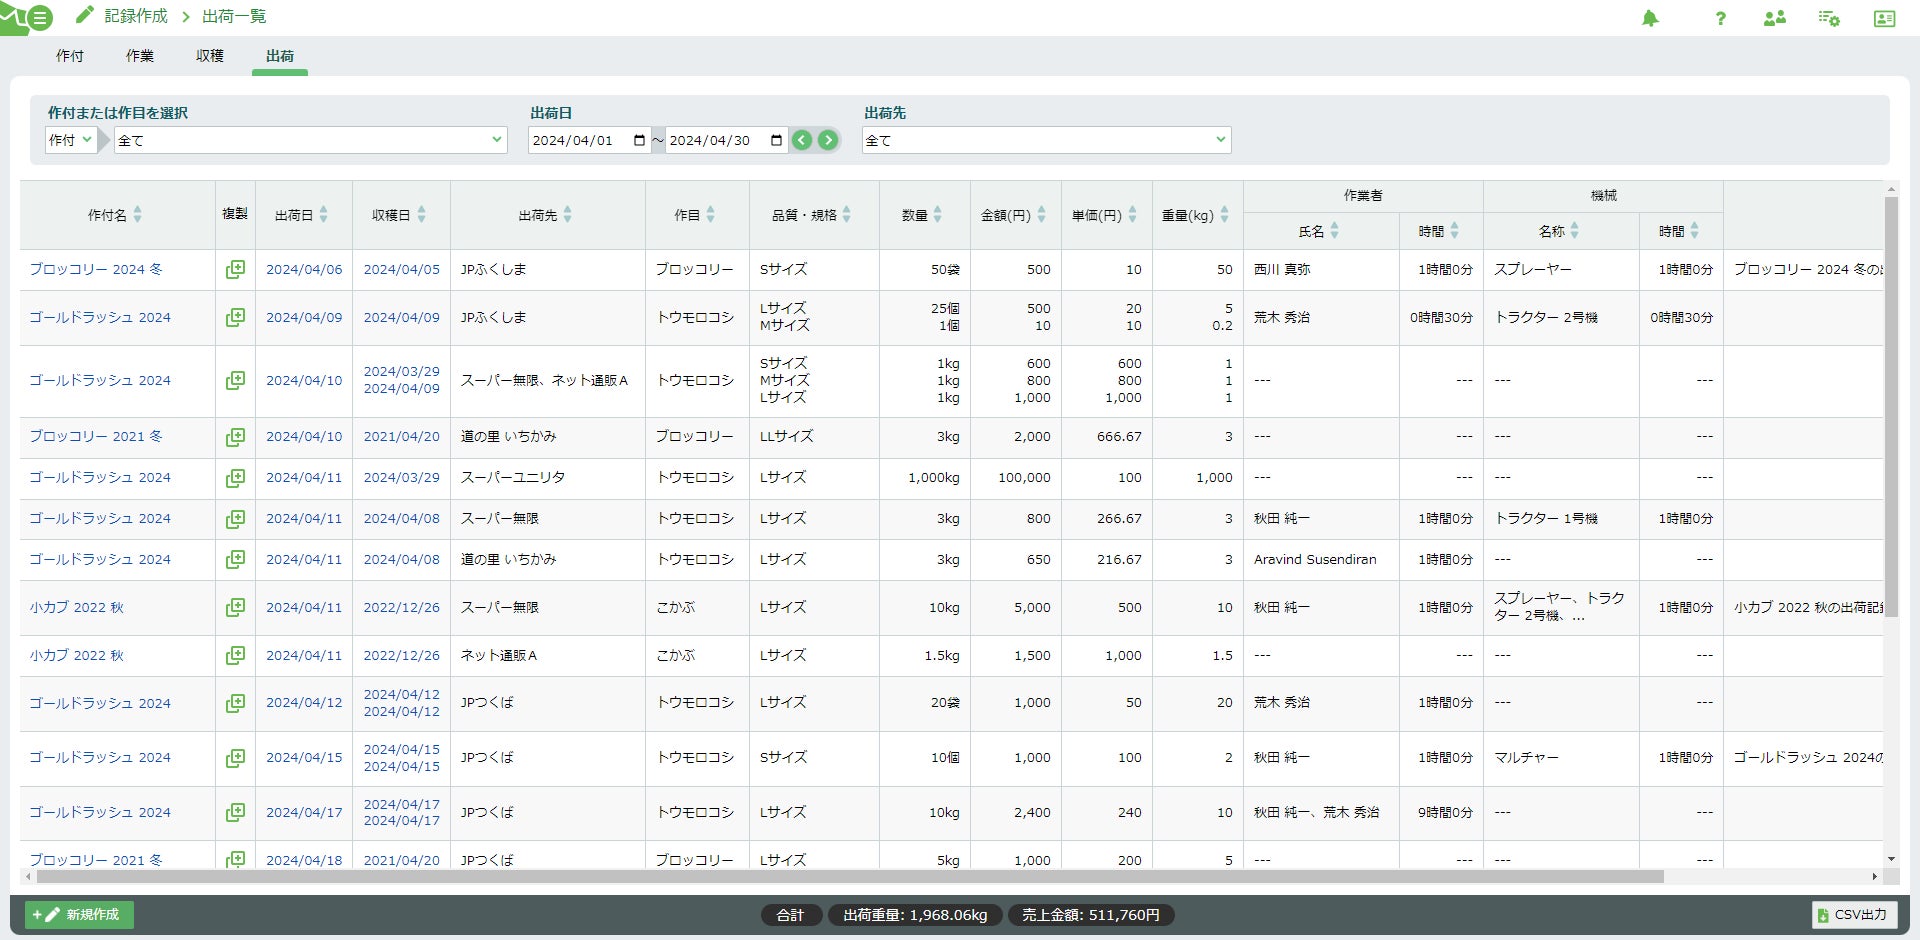Expand the 全て crop selection dropdown

coord(311,140)
